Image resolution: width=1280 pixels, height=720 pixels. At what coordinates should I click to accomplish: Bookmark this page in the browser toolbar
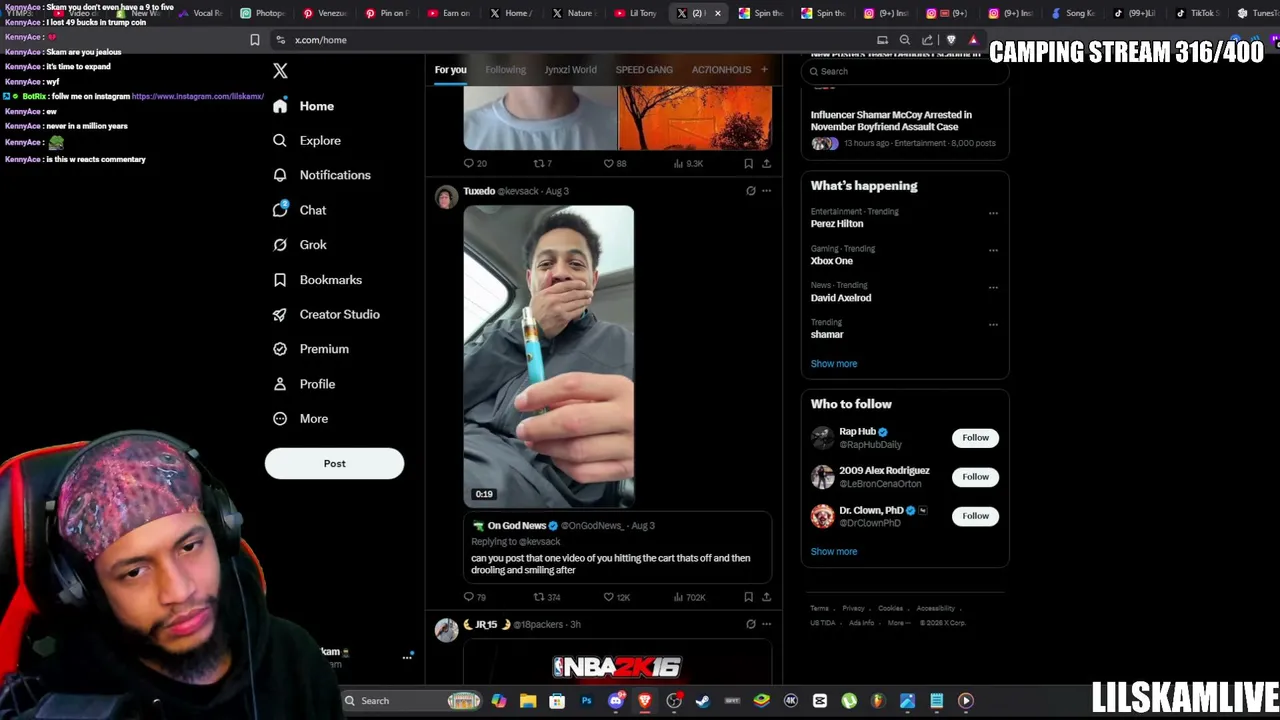[x=255, y=40]
